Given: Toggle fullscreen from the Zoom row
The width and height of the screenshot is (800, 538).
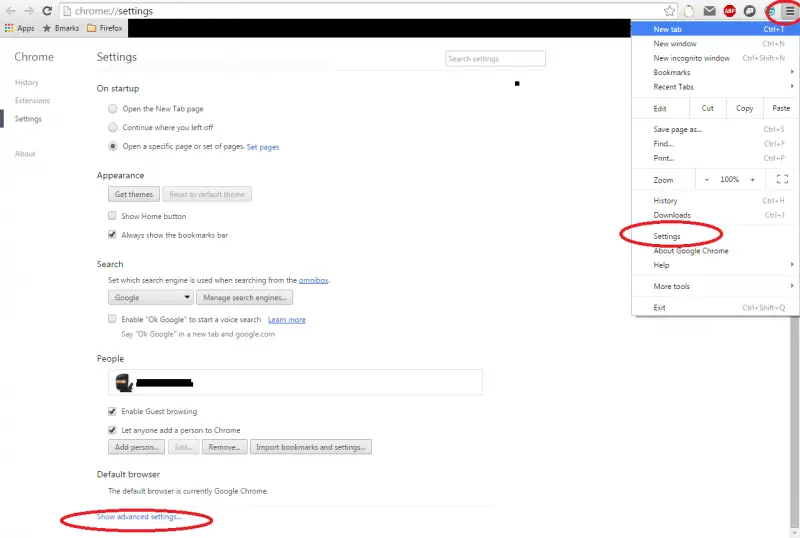Looking at the screenshot, I should [x=782, y=179].
